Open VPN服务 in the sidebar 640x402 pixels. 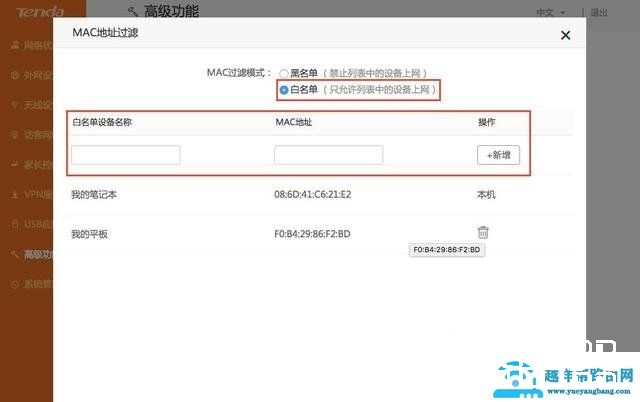(32, 195)
